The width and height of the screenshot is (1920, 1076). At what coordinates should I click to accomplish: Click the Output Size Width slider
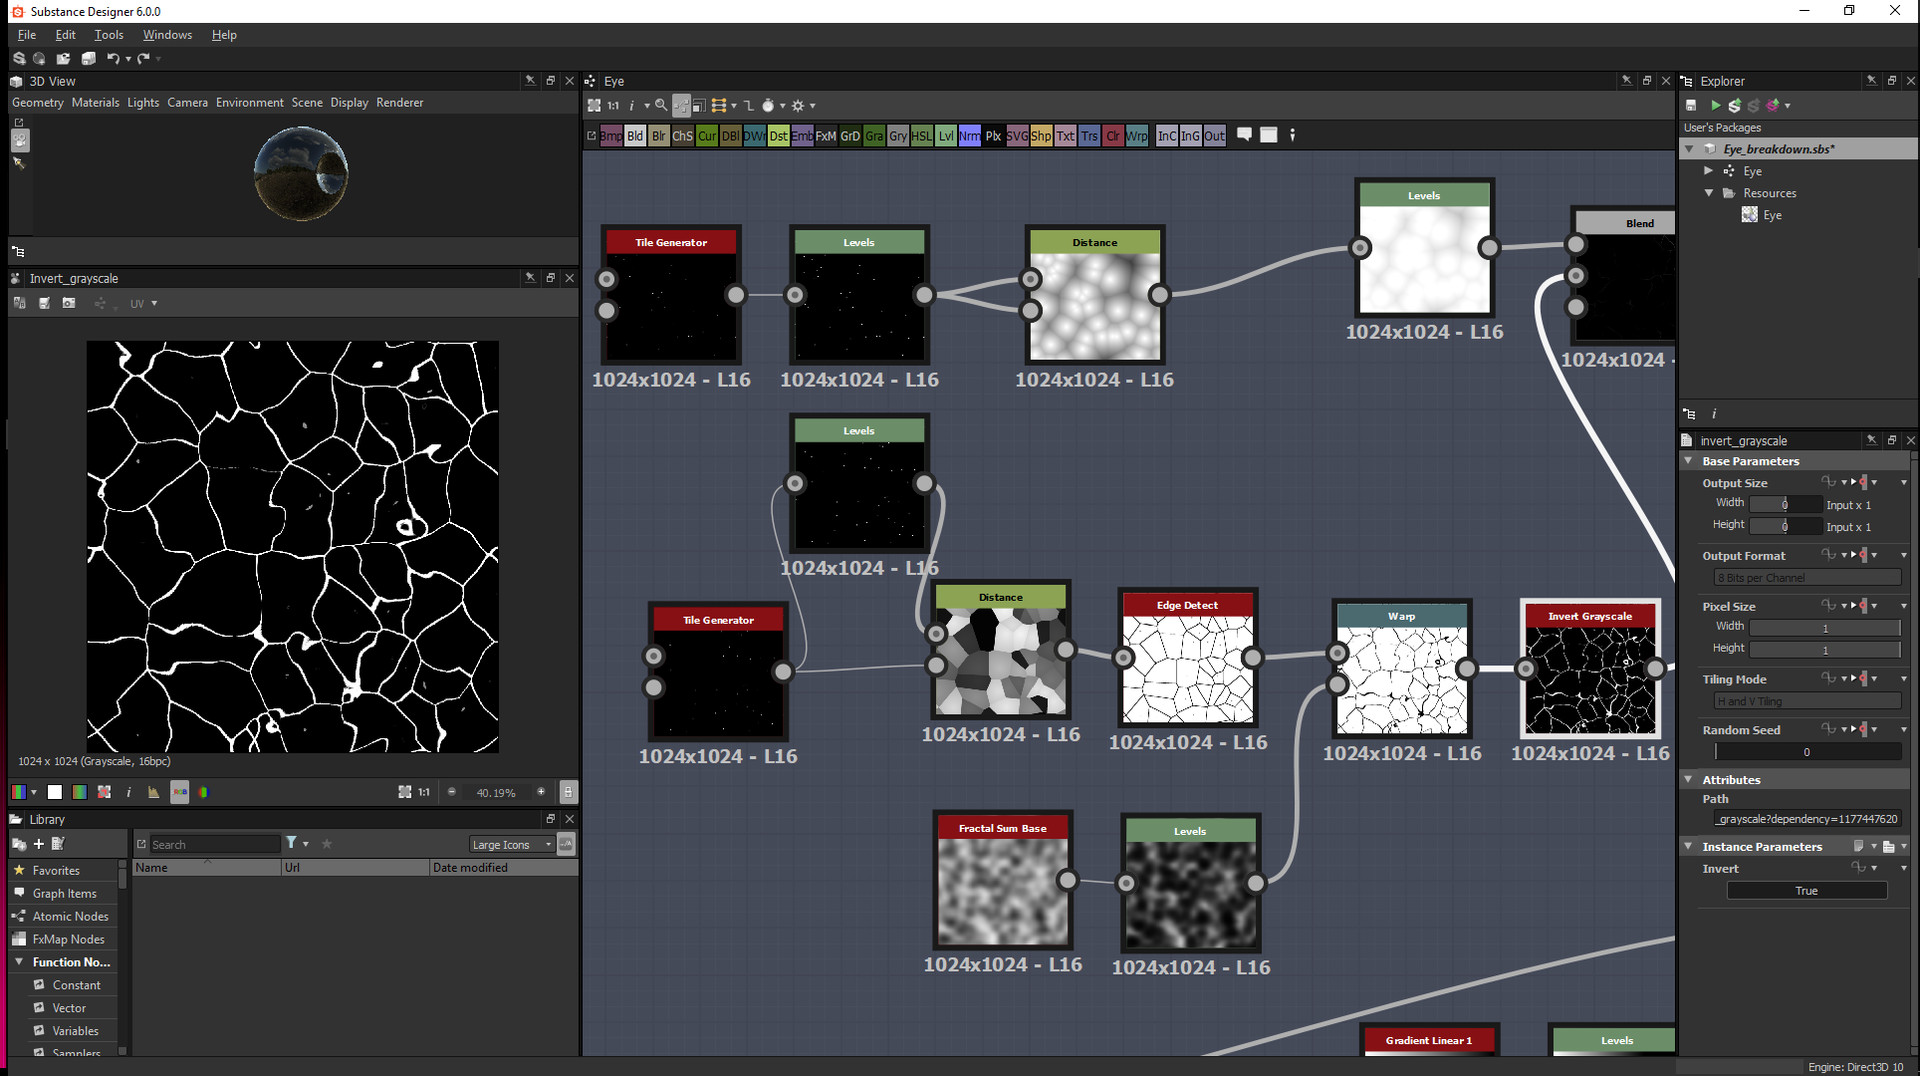click(x=1786, y=504)
